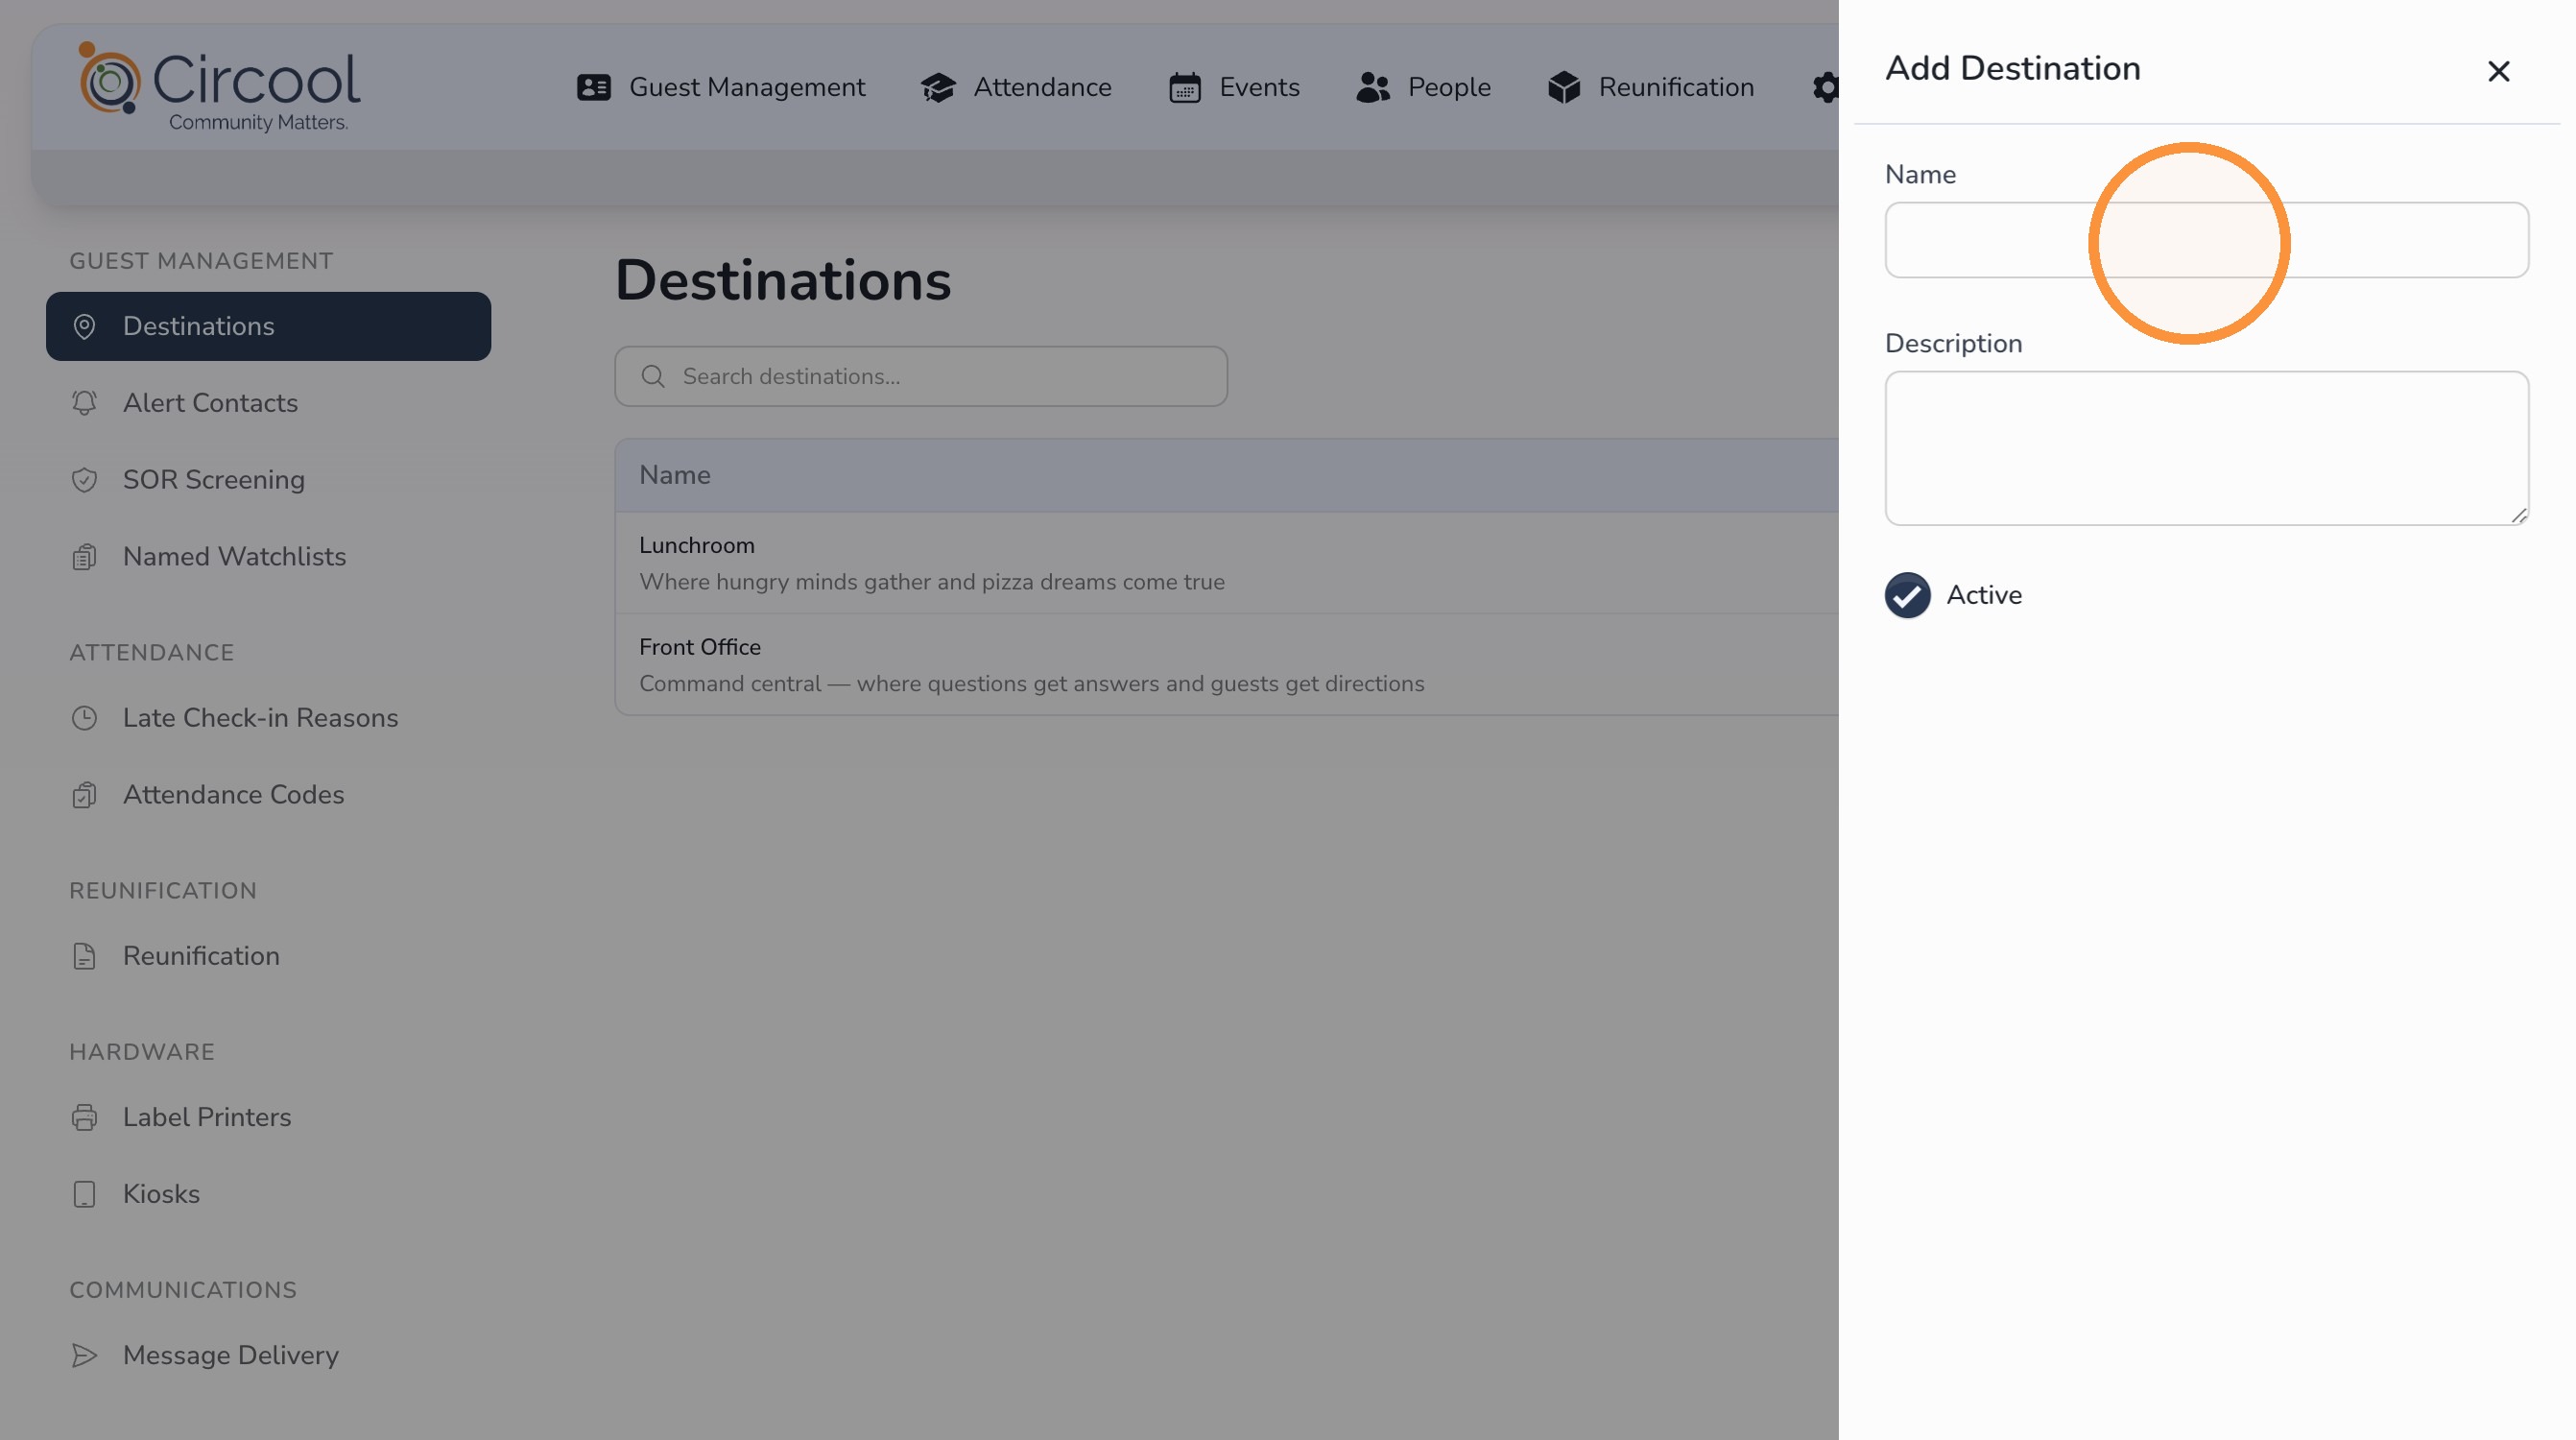
Task: Click the Destinations map pin icon
Action: pos(85,327)
